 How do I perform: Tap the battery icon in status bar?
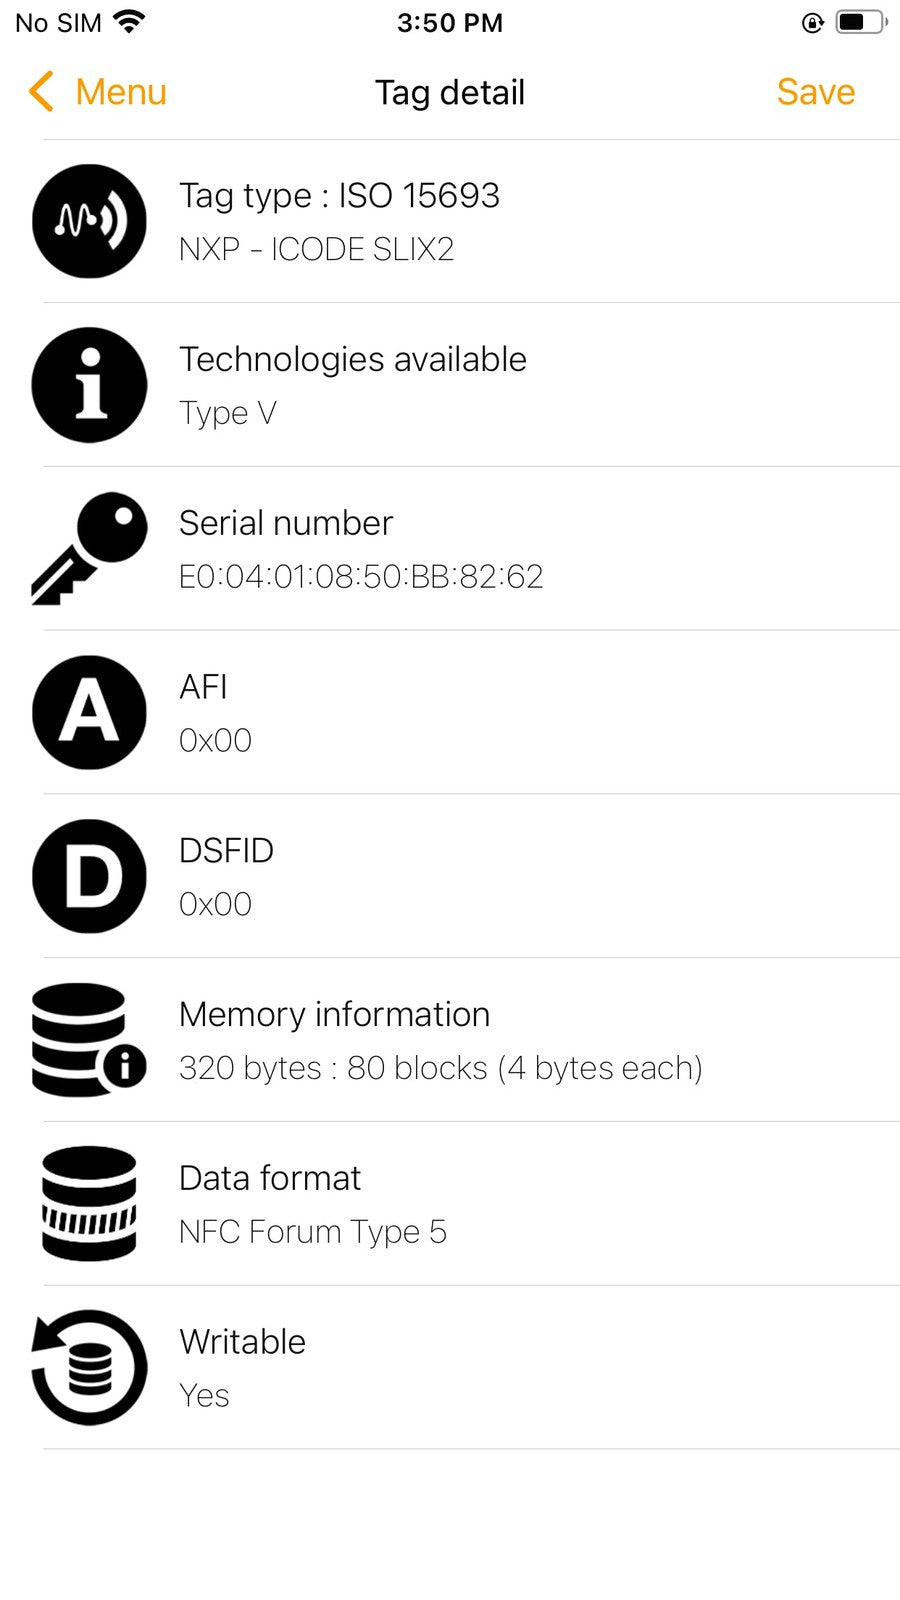[860, 22]
